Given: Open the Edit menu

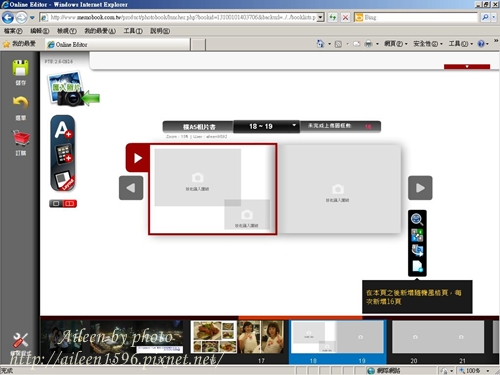Looking at the screenshot, I should pos(39,31).
